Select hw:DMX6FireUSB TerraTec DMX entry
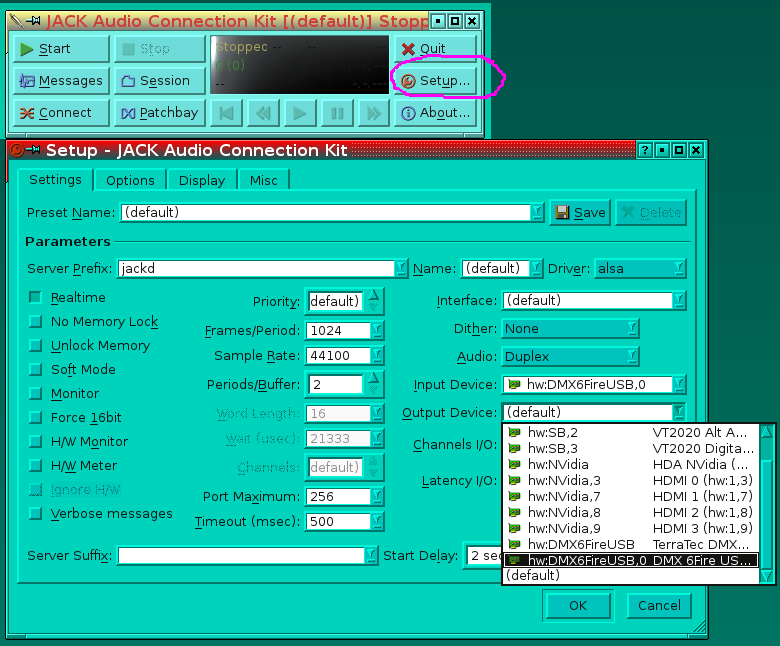 [631, 545]
